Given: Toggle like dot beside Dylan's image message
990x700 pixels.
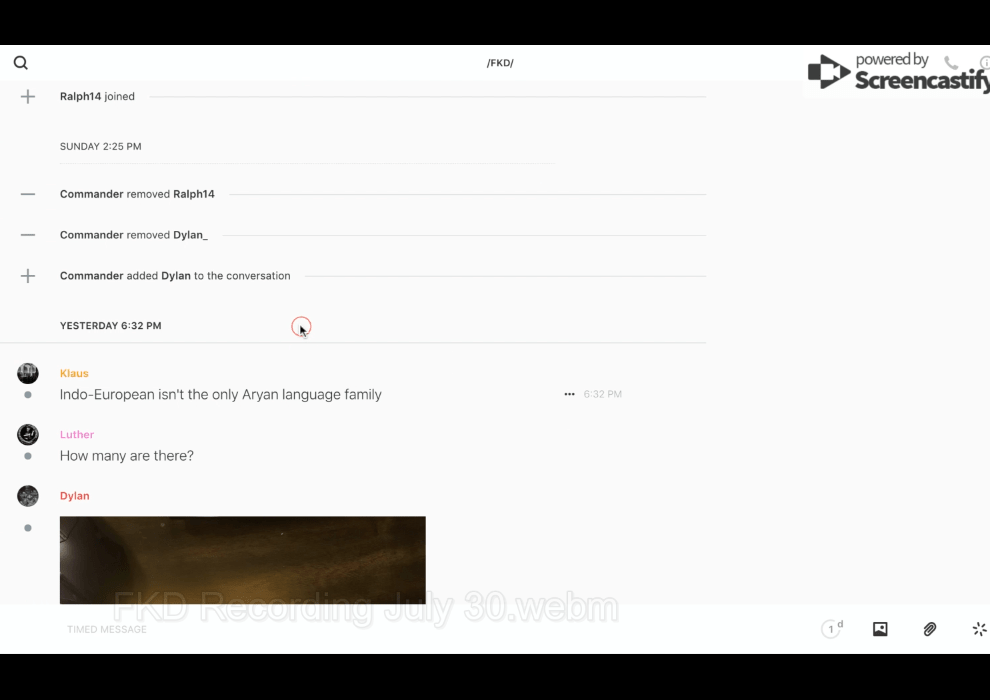Looking at the screenshot, I should click(x=28, y=528).
